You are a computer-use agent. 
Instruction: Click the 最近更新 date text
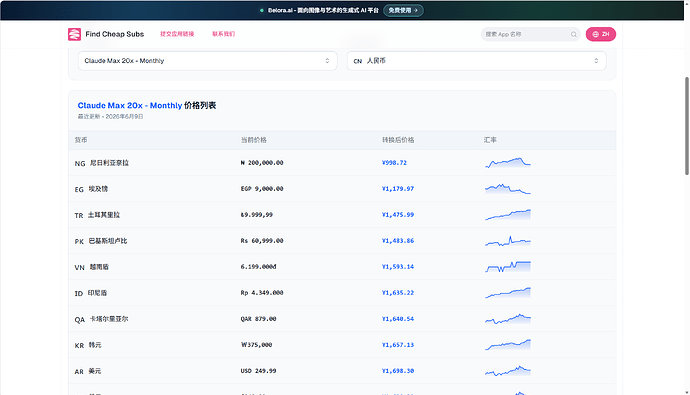[110, 117]
